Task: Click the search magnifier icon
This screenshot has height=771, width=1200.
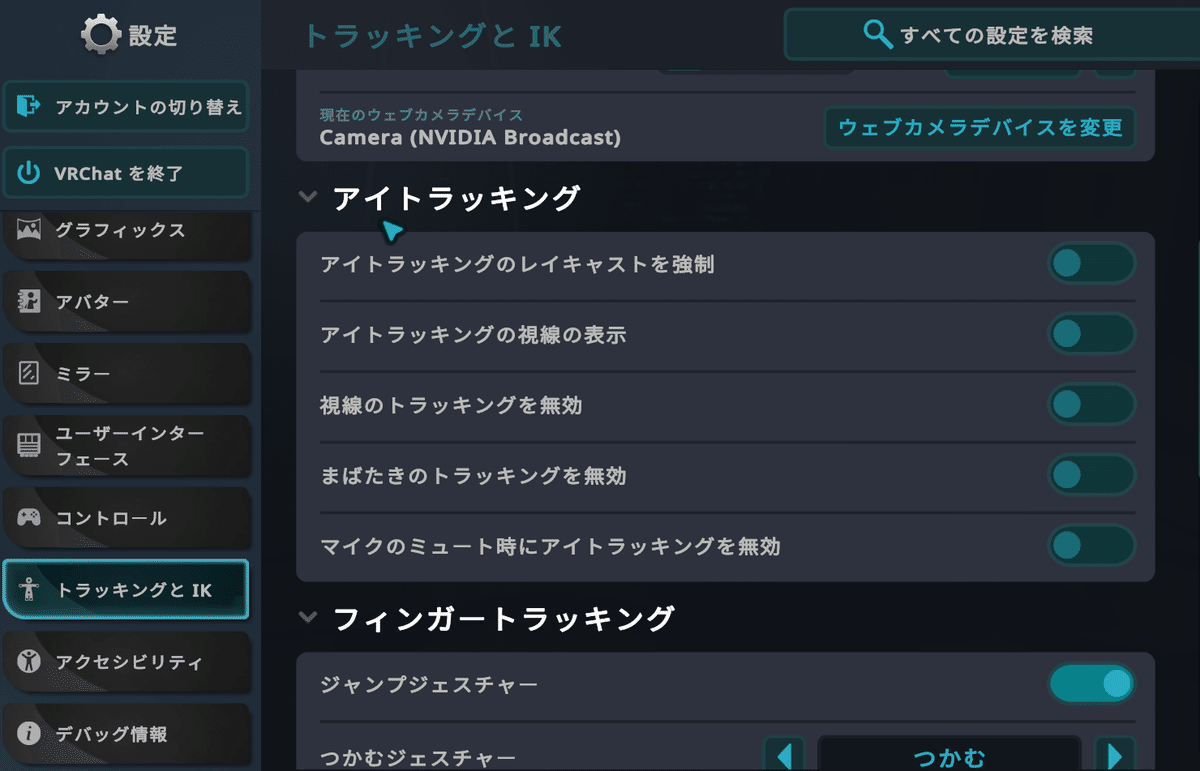Action: coord(878,34)
